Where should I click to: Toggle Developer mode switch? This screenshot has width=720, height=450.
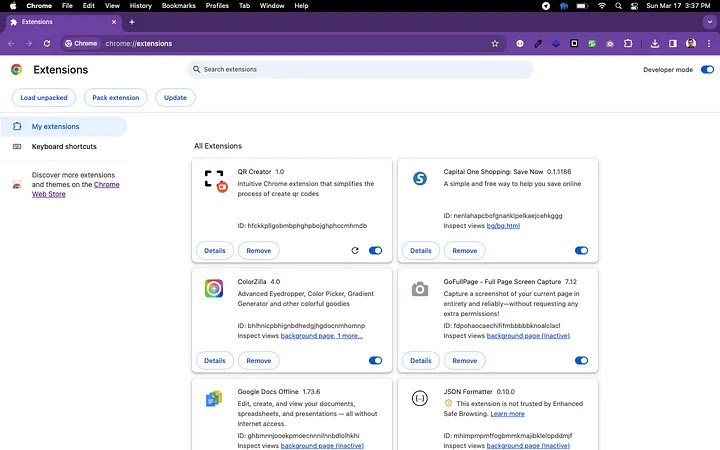pos(707,69)
